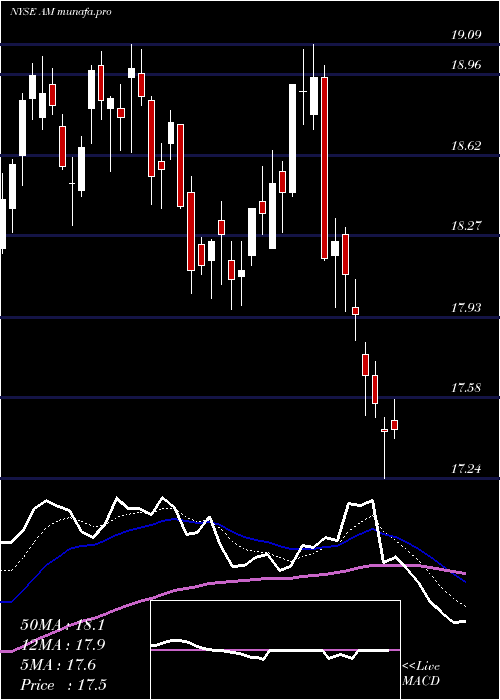Select the 18.27 price level label

466,225
